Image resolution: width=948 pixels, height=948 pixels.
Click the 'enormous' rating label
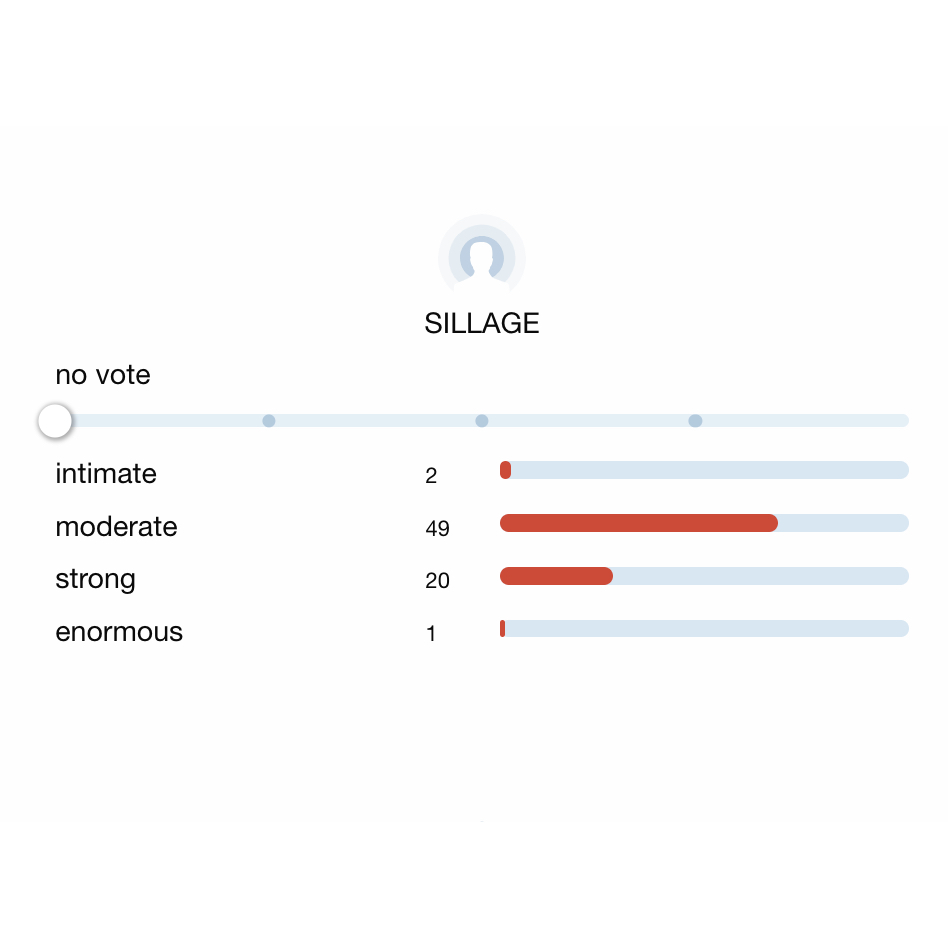[119, 633]
